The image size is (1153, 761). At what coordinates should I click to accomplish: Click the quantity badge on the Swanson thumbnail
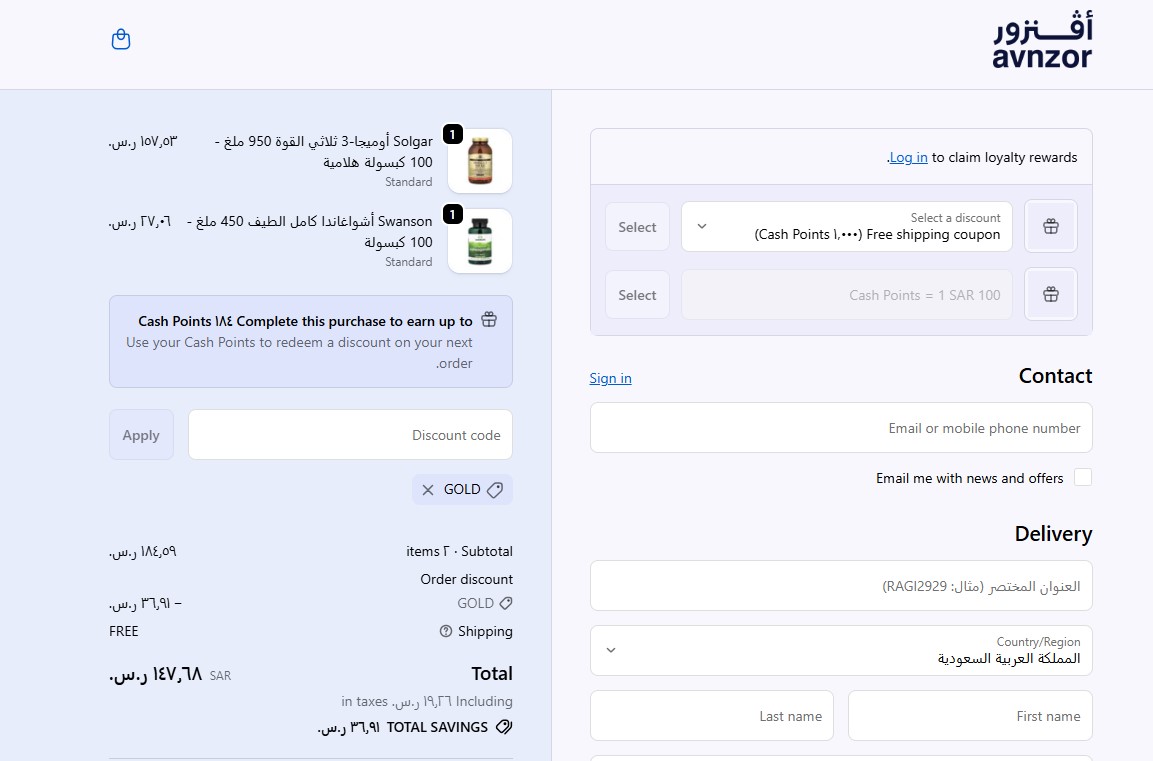point(453,214)
